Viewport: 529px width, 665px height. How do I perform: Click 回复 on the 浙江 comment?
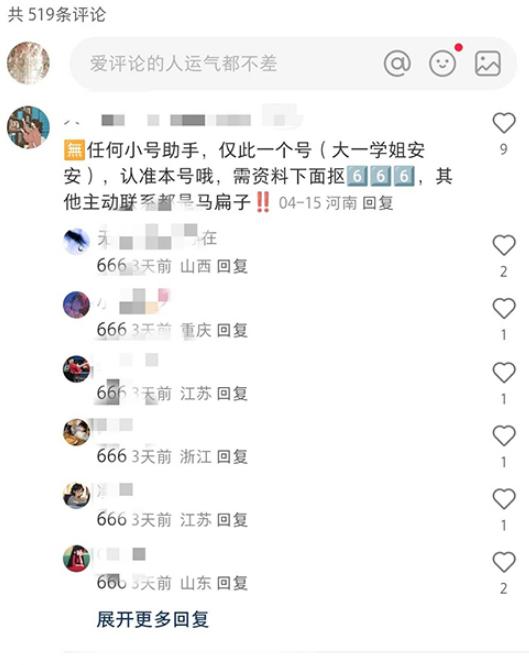[x=232, y=456]
